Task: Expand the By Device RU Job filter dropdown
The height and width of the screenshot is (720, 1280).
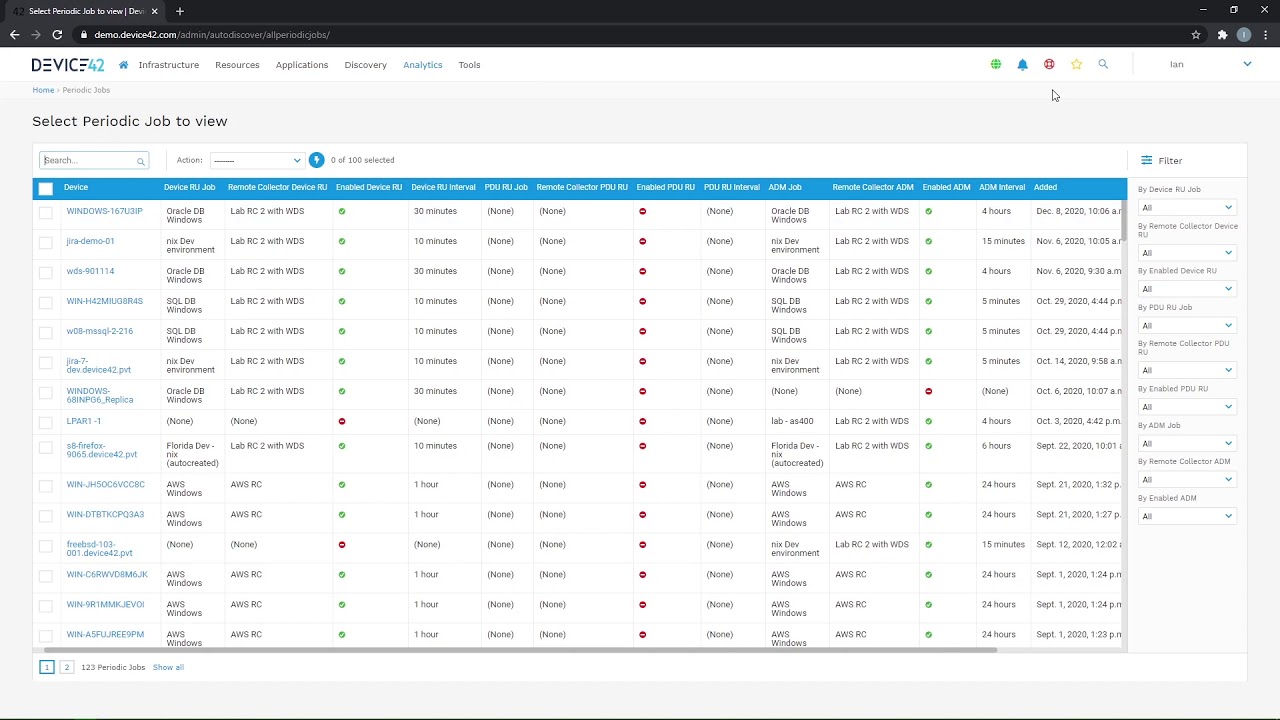Action: click(1187, 208)
